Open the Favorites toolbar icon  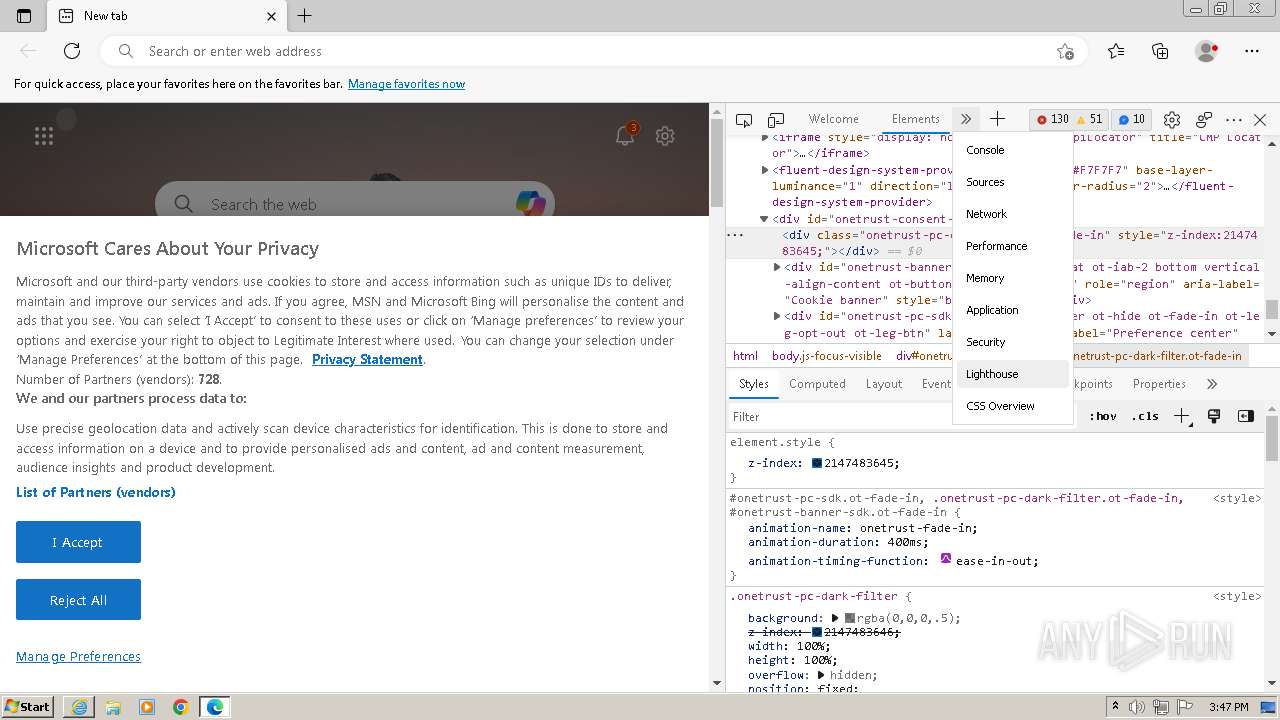pyautogui.click(x=1116, y=51)
